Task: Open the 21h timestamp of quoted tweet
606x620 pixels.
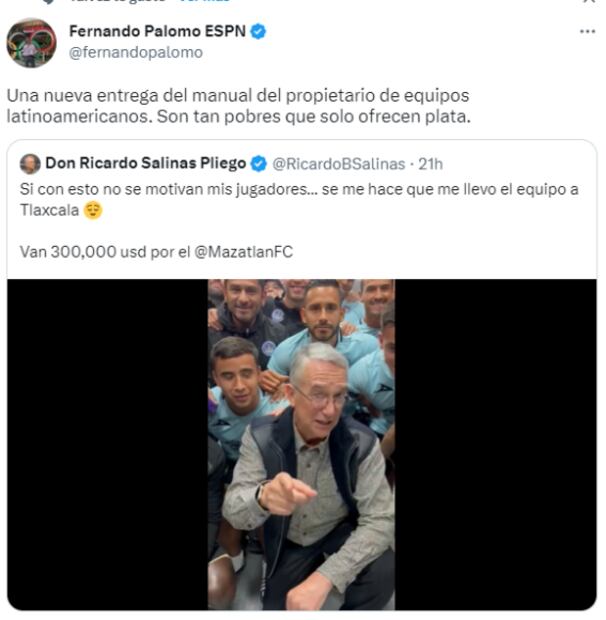Action: coord(430,164)
